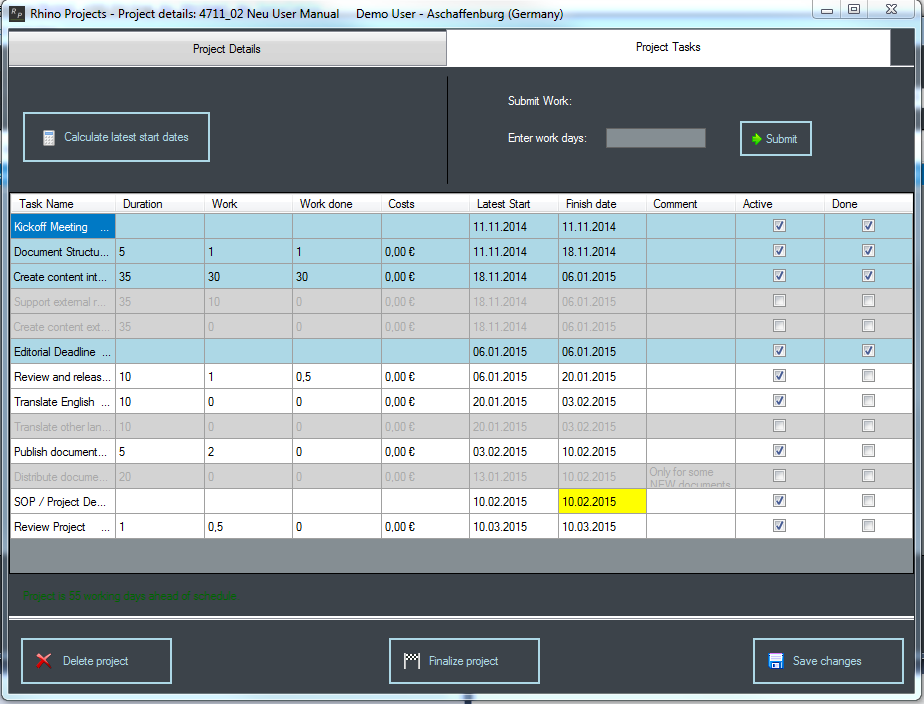Disable Active for Translate English task

779,401
